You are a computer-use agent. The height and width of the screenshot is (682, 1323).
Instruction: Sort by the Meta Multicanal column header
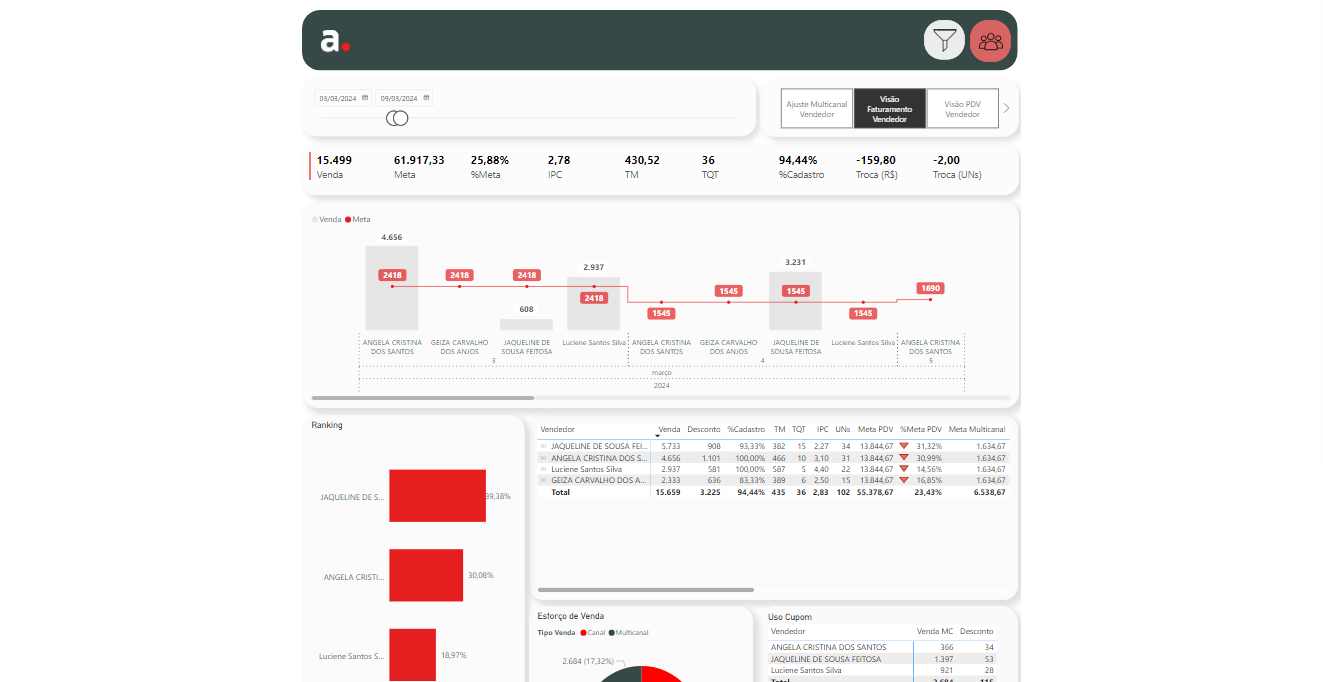(x=977, y=429)
